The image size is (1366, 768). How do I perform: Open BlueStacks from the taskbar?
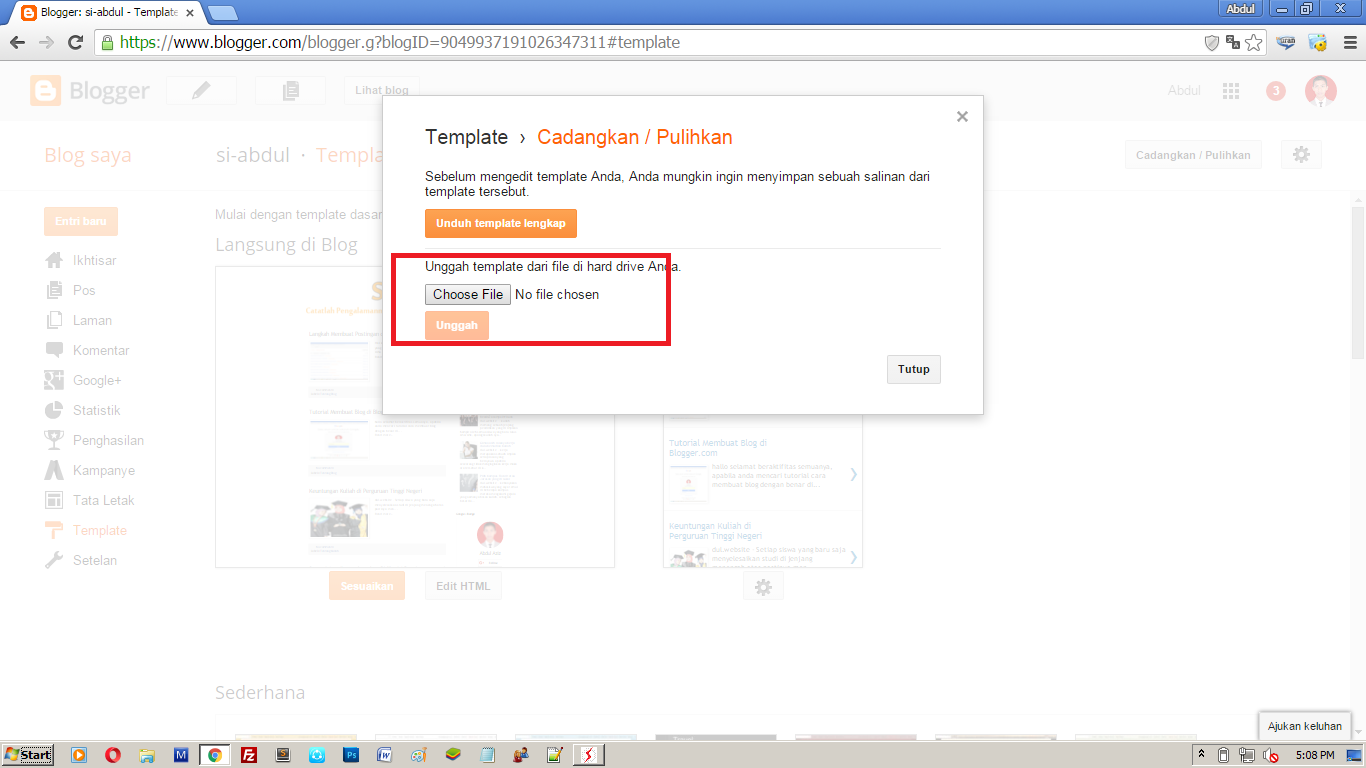[453, 755]
